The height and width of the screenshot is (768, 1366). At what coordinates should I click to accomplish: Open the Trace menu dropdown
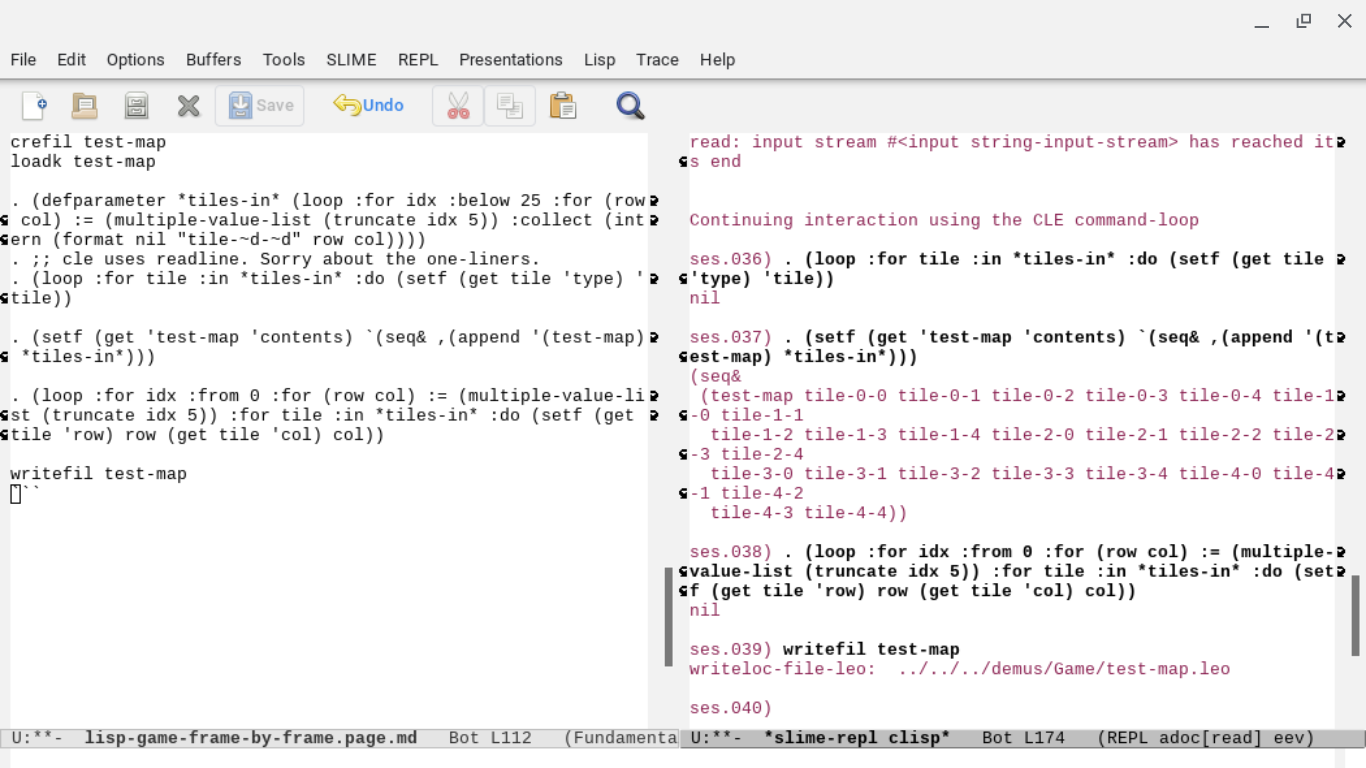(657, 60)
